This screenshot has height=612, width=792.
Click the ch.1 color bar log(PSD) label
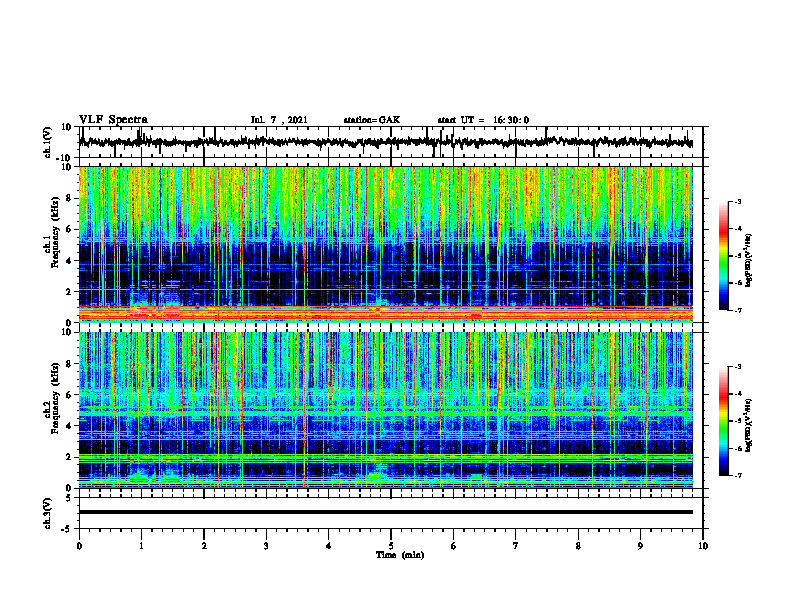tap(749, 261)
